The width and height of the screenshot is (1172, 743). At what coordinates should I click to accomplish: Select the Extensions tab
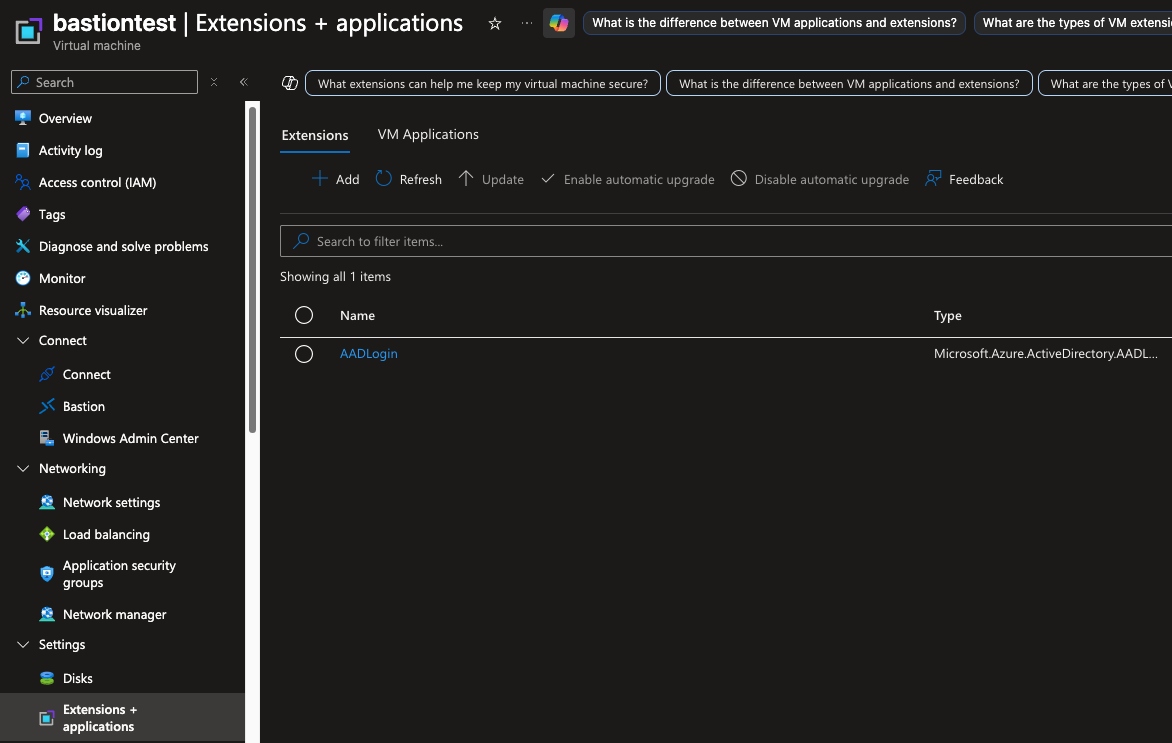315,135
